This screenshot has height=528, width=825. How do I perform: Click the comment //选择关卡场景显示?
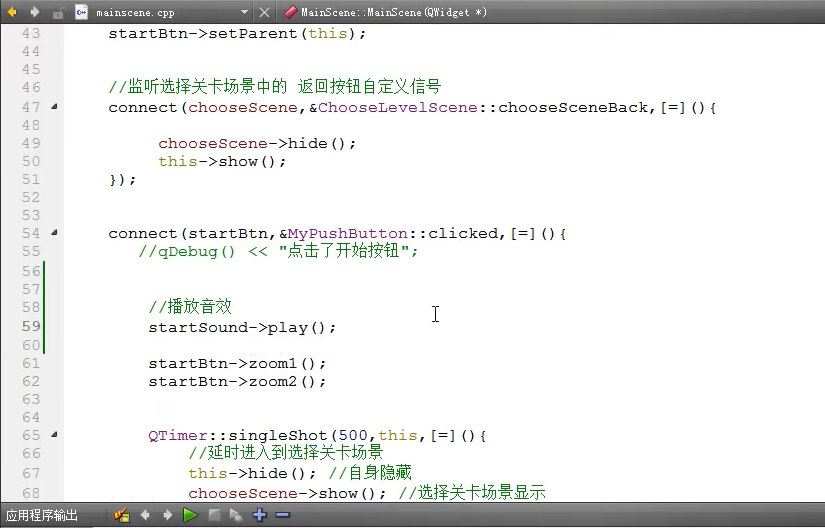click(x=472, y=493)
